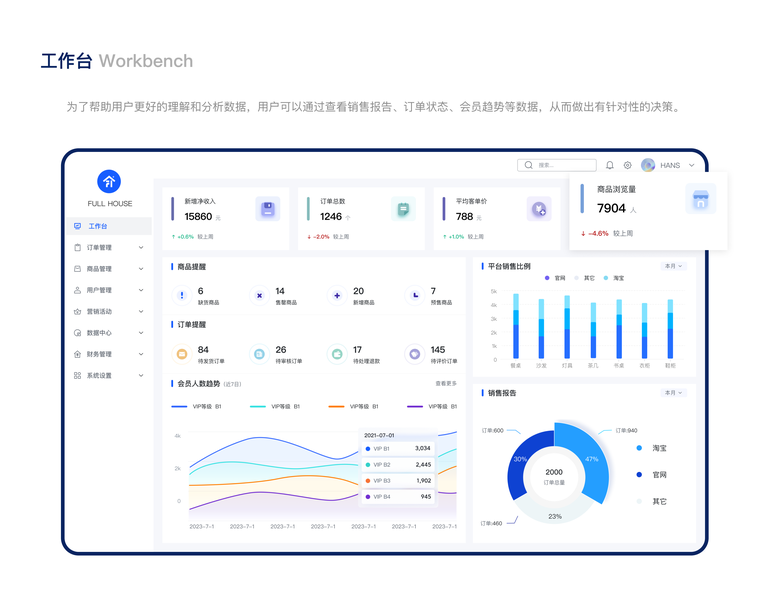This screenshot has height=600, width=770.
Task: Toggle 官网 legend in 平台销售比例 chart
Action: click(555, 278)
